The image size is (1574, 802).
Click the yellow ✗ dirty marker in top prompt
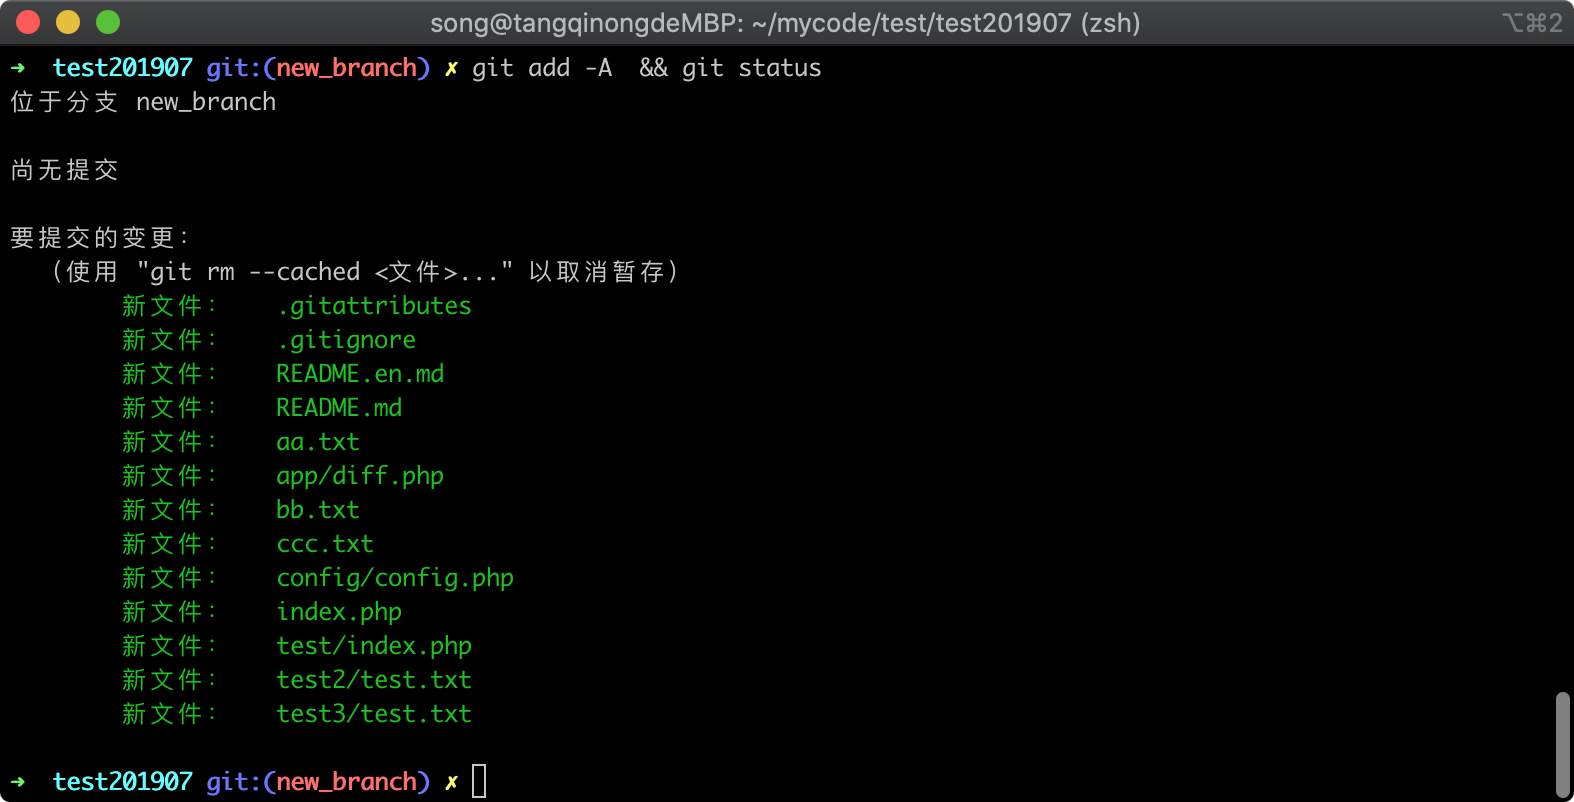pyautogui.click(x=451, y=68)
